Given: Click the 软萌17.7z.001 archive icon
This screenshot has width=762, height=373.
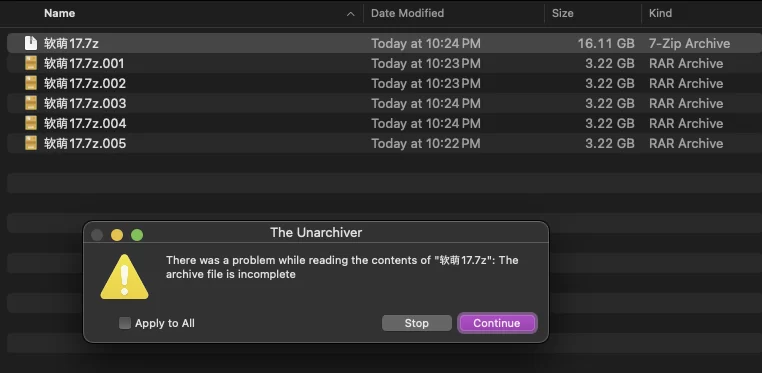Looking at the screenshot, I should click(x=31, y=63).
